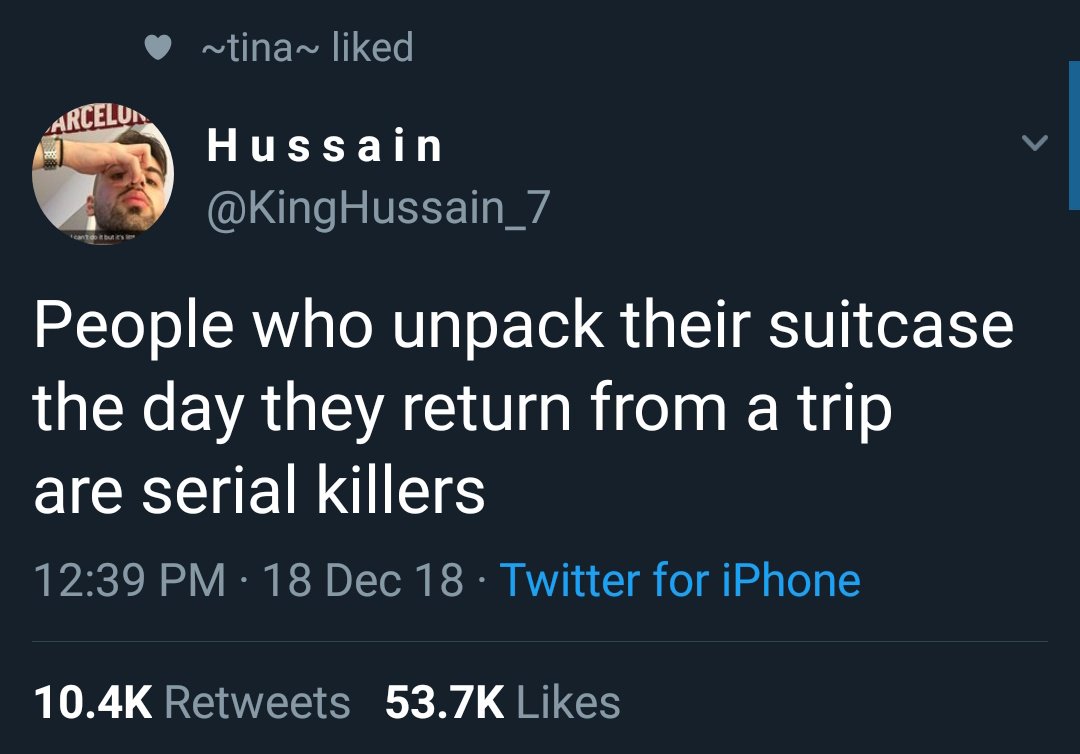Open Hussain's round profile picture
This screenshot has width=1080, height=754.
click(x=103, y=174)
